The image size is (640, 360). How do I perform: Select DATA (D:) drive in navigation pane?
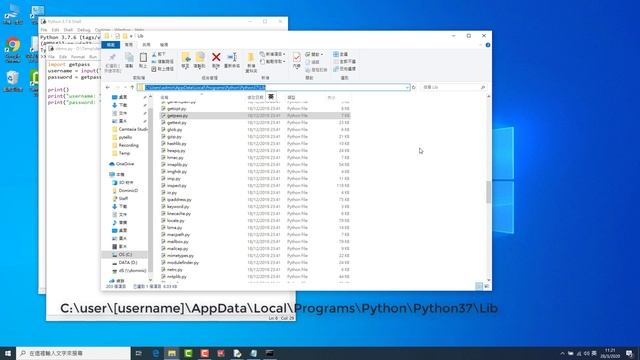coord(127,262)
